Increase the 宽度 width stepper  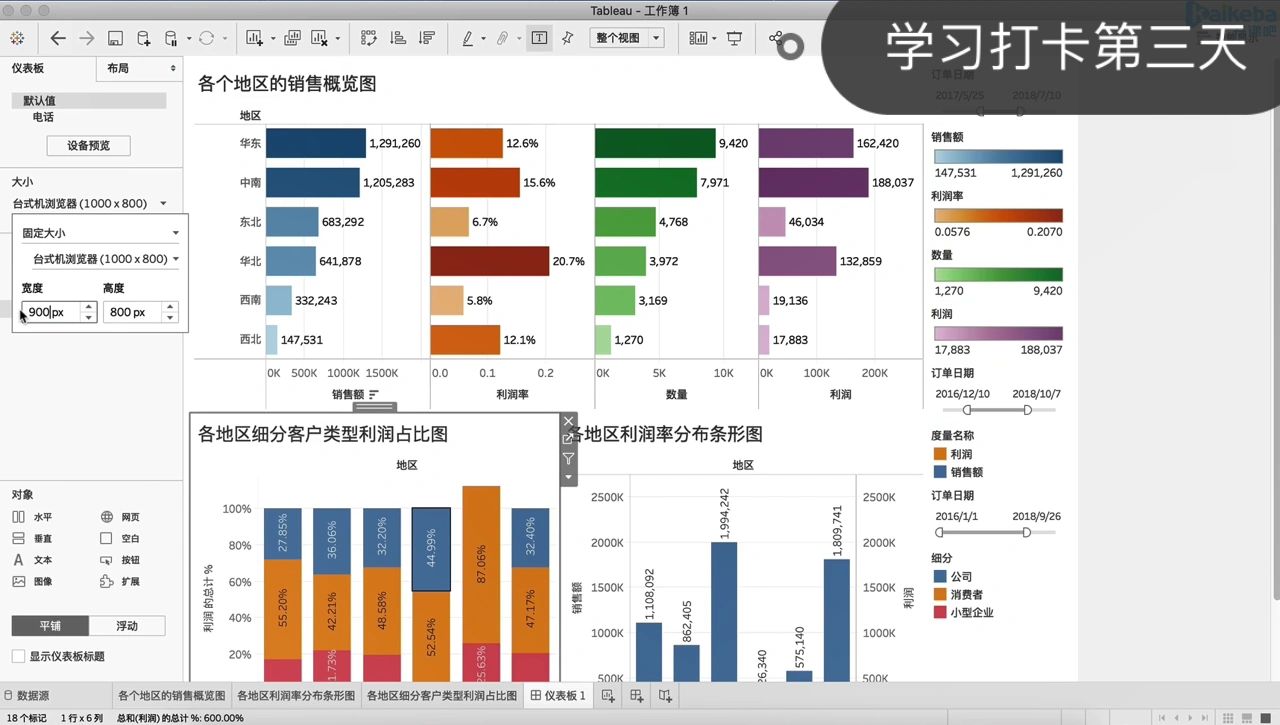pyautogui.click(x=88, y=307)
